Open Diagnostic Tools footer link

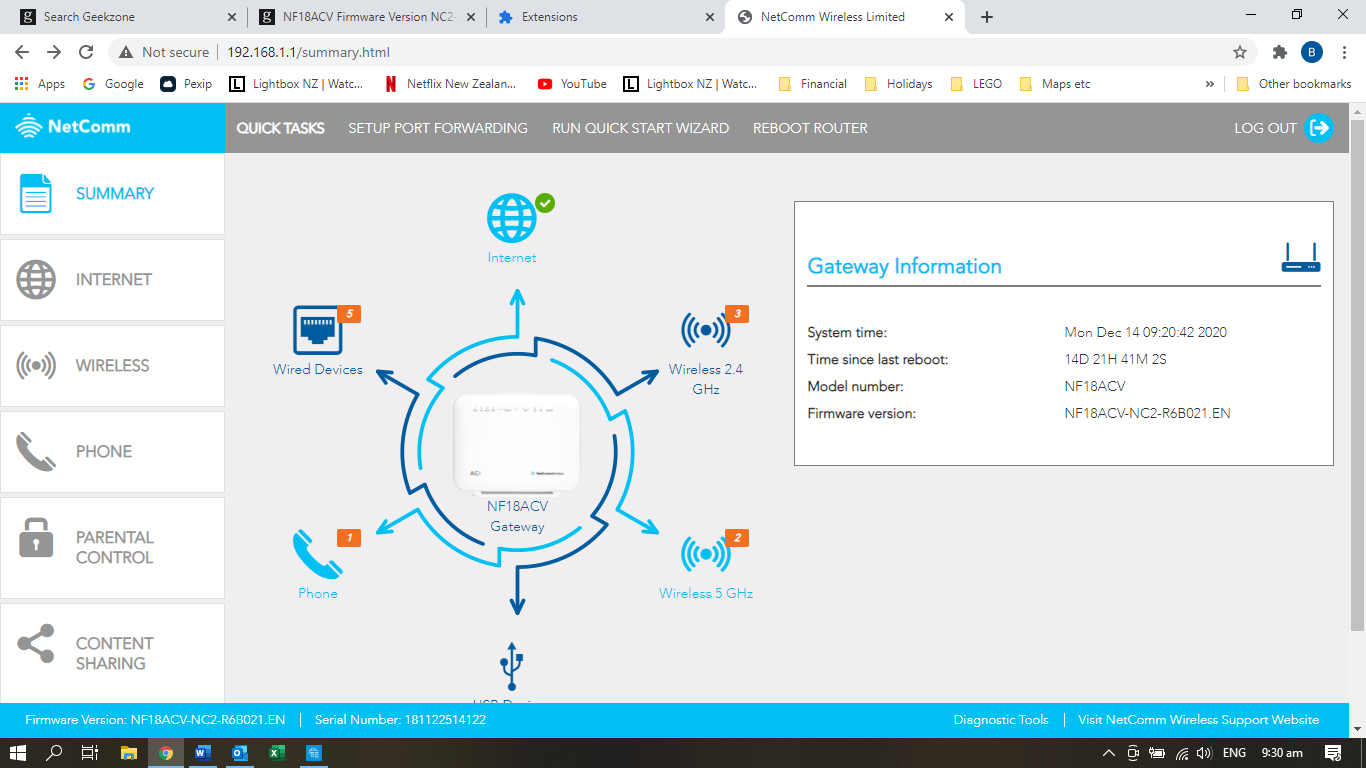pyautogui.click(x=1000, y=720)
